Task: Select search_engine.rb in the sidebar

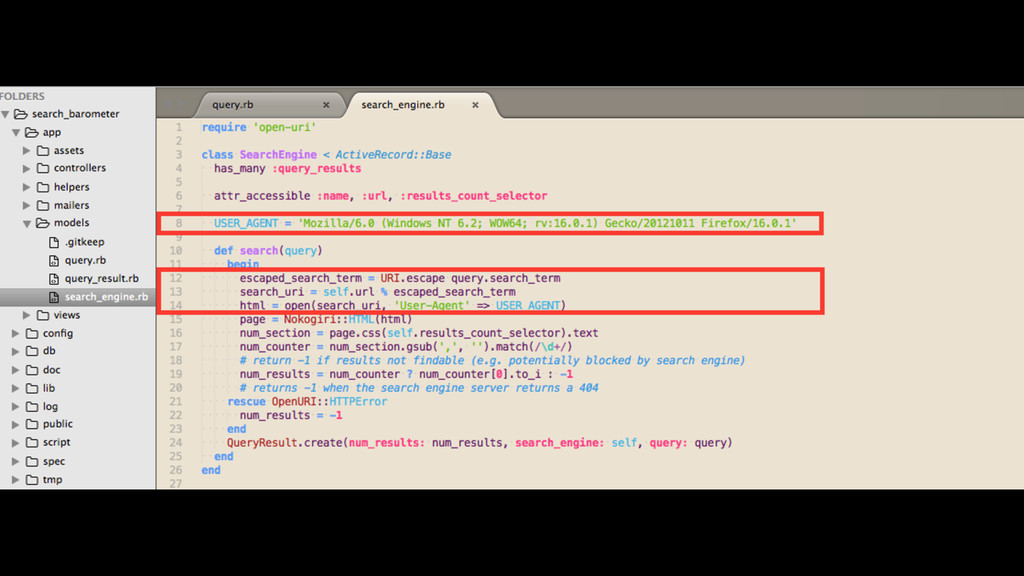Action: 106,297
